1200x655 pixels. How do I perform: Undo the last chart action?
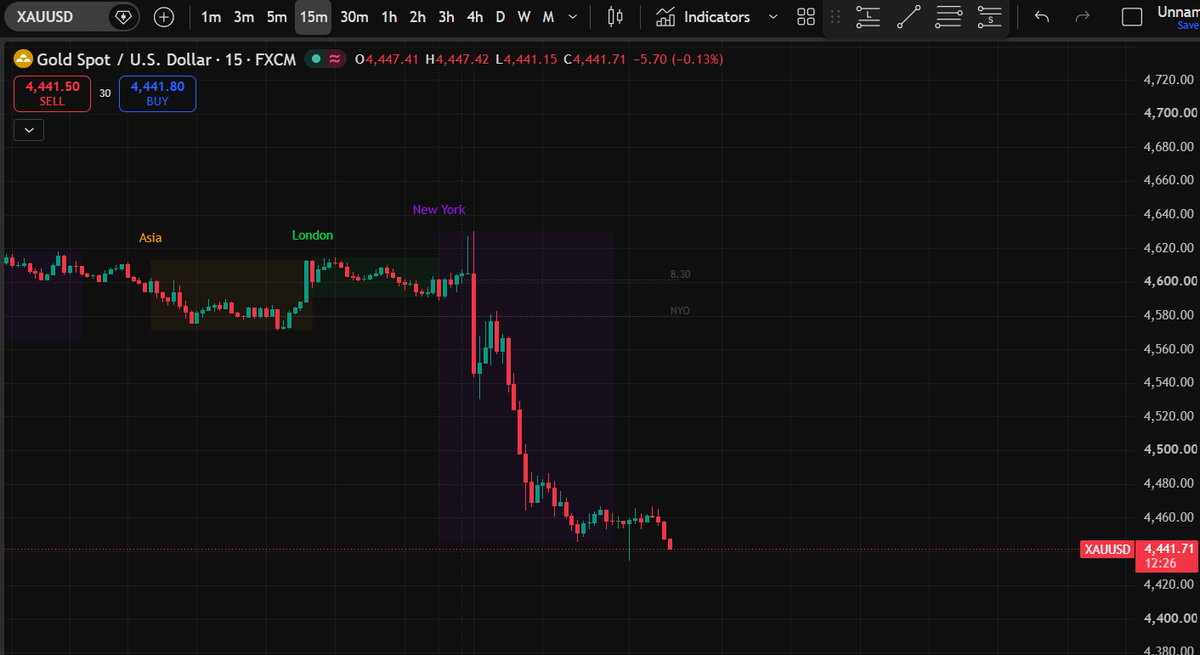click(1042, 17)
